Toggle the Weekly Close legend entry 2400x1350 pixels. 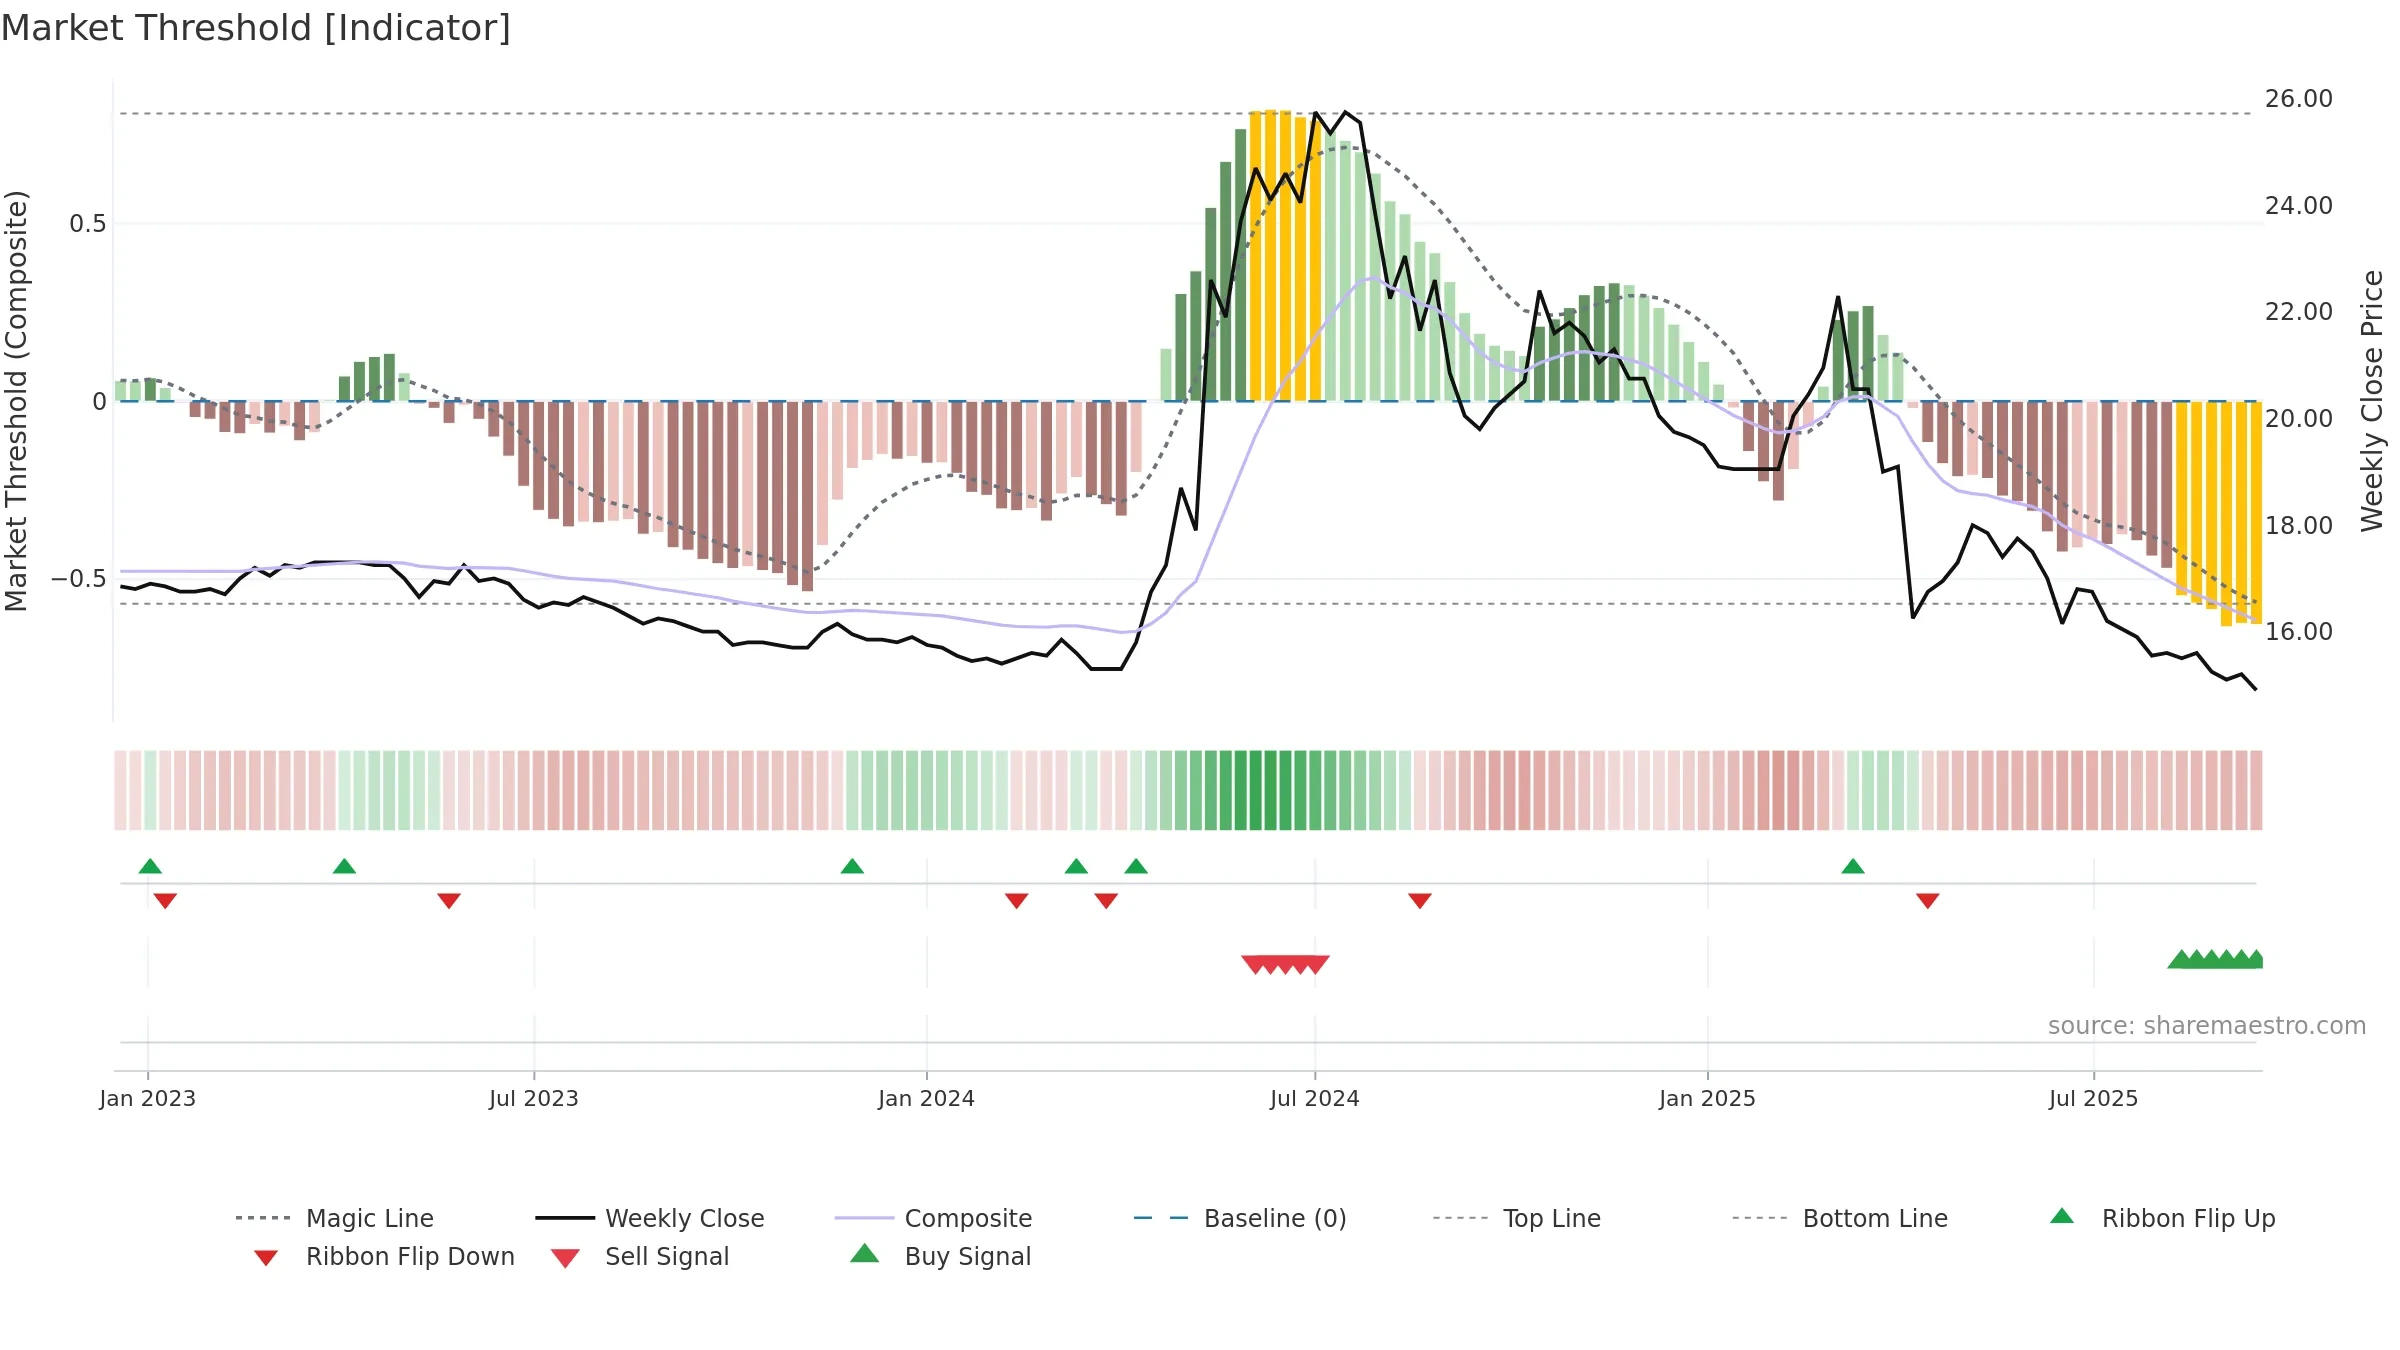click(650, 1218)
